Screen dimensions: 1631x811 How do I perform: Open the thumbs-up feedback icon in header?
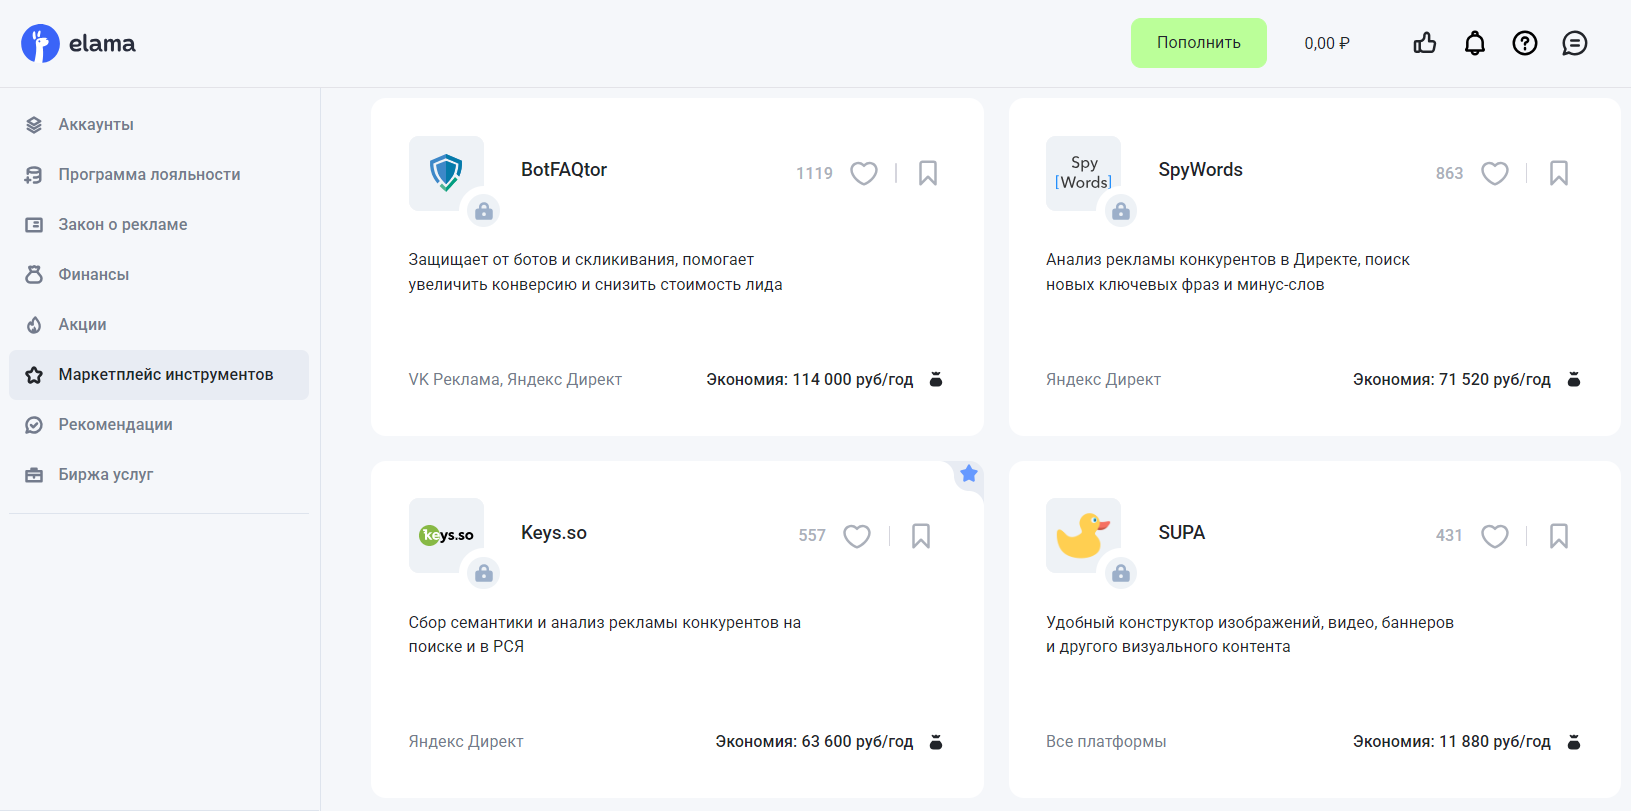[1425, 43]
